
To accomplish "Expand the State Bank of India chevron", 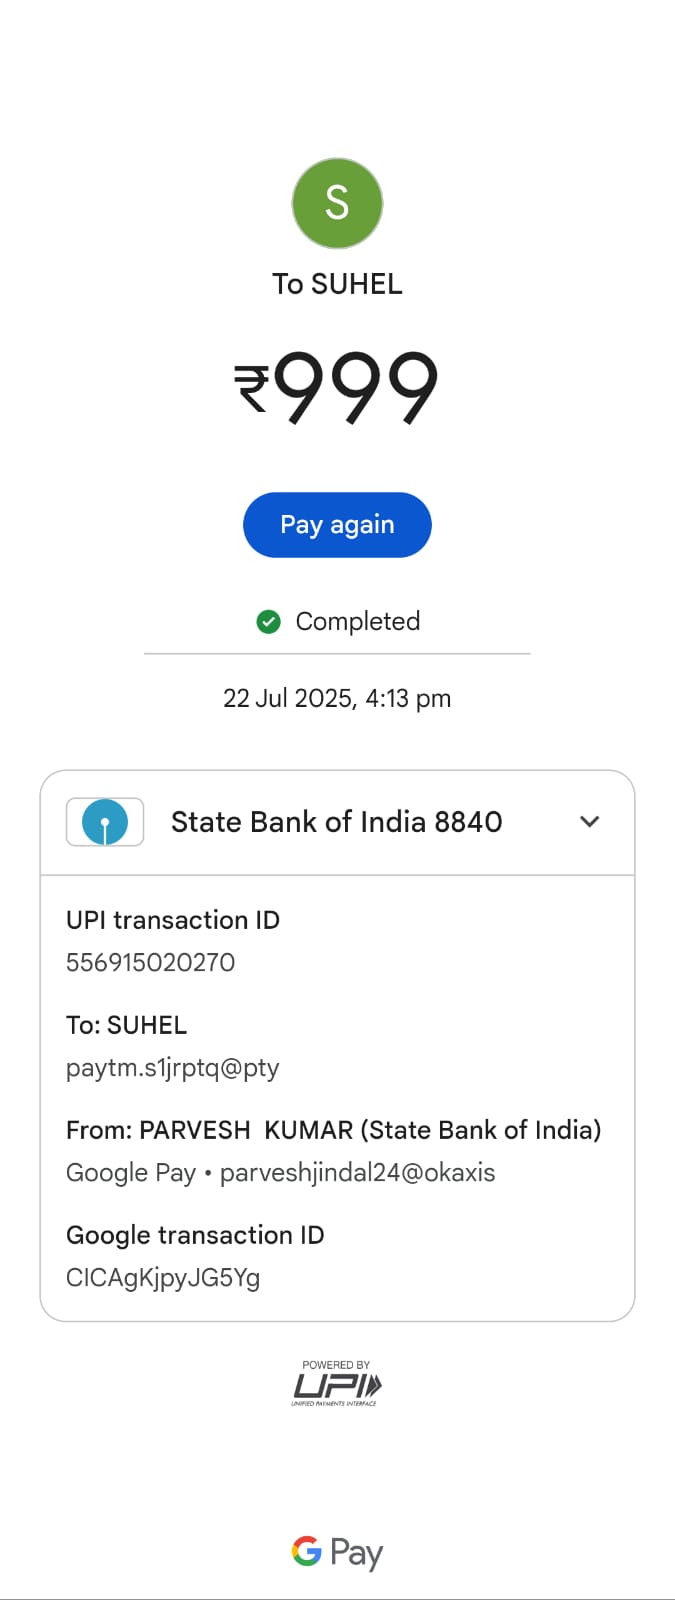I will point(589,822).
